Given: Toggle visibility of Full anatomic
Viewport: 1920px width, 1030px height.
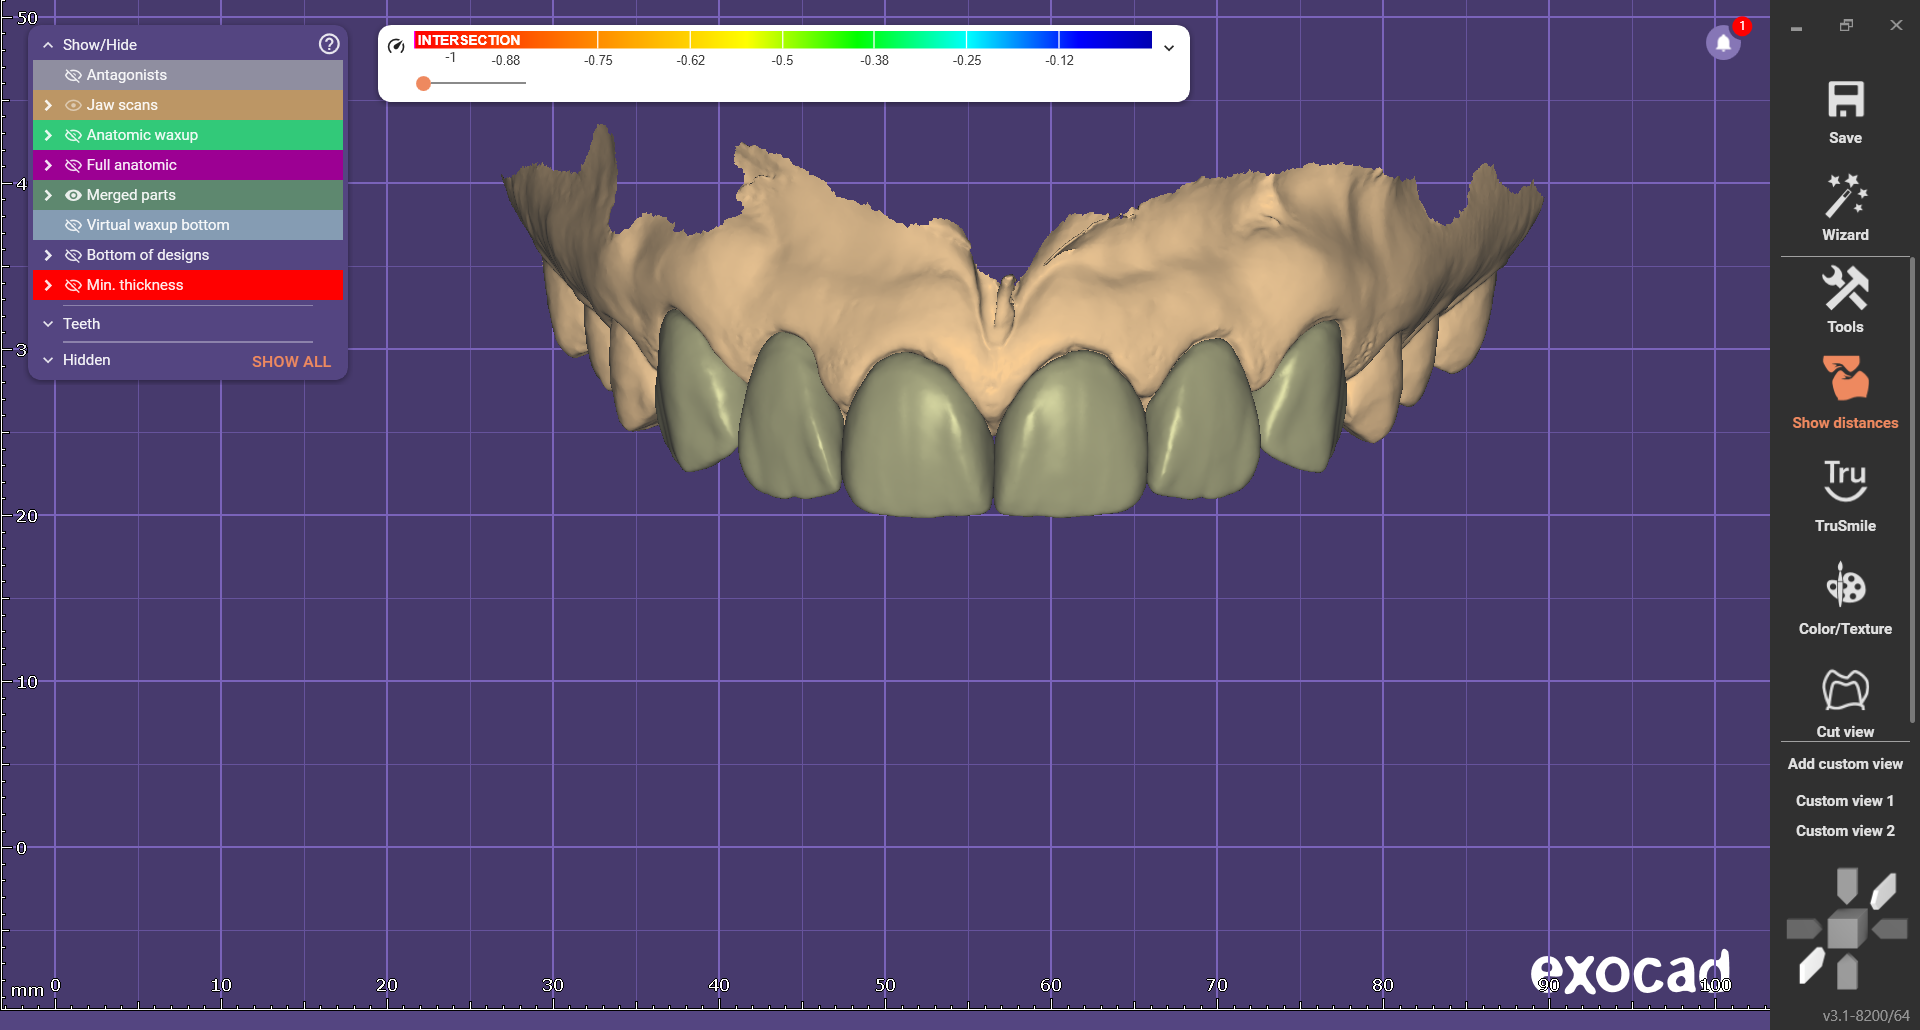Looking at the screenshot, I should [x=73, y=165].
